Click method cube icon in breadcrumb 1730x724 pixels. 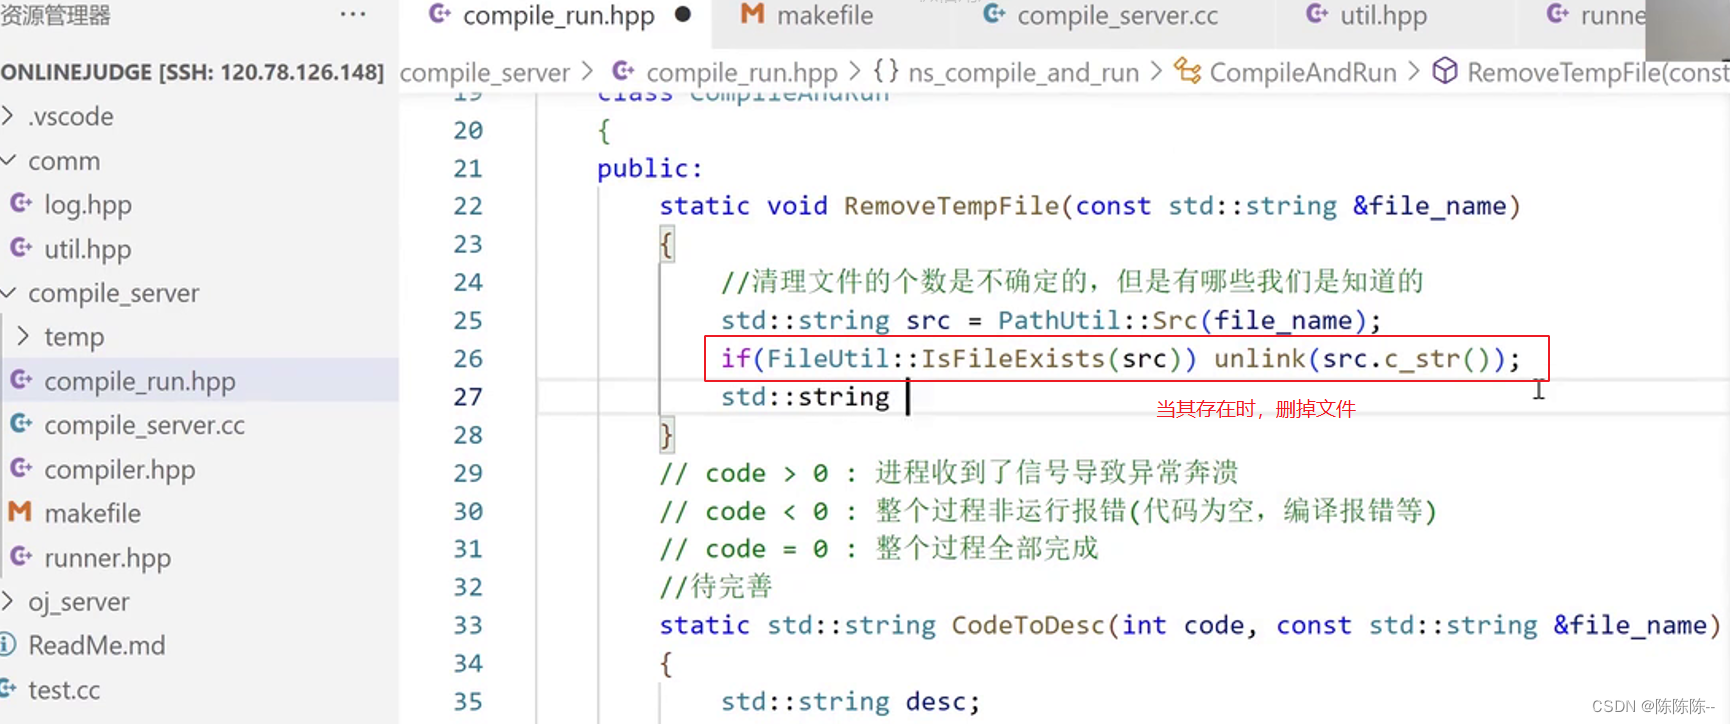(x=1444, y=71)
